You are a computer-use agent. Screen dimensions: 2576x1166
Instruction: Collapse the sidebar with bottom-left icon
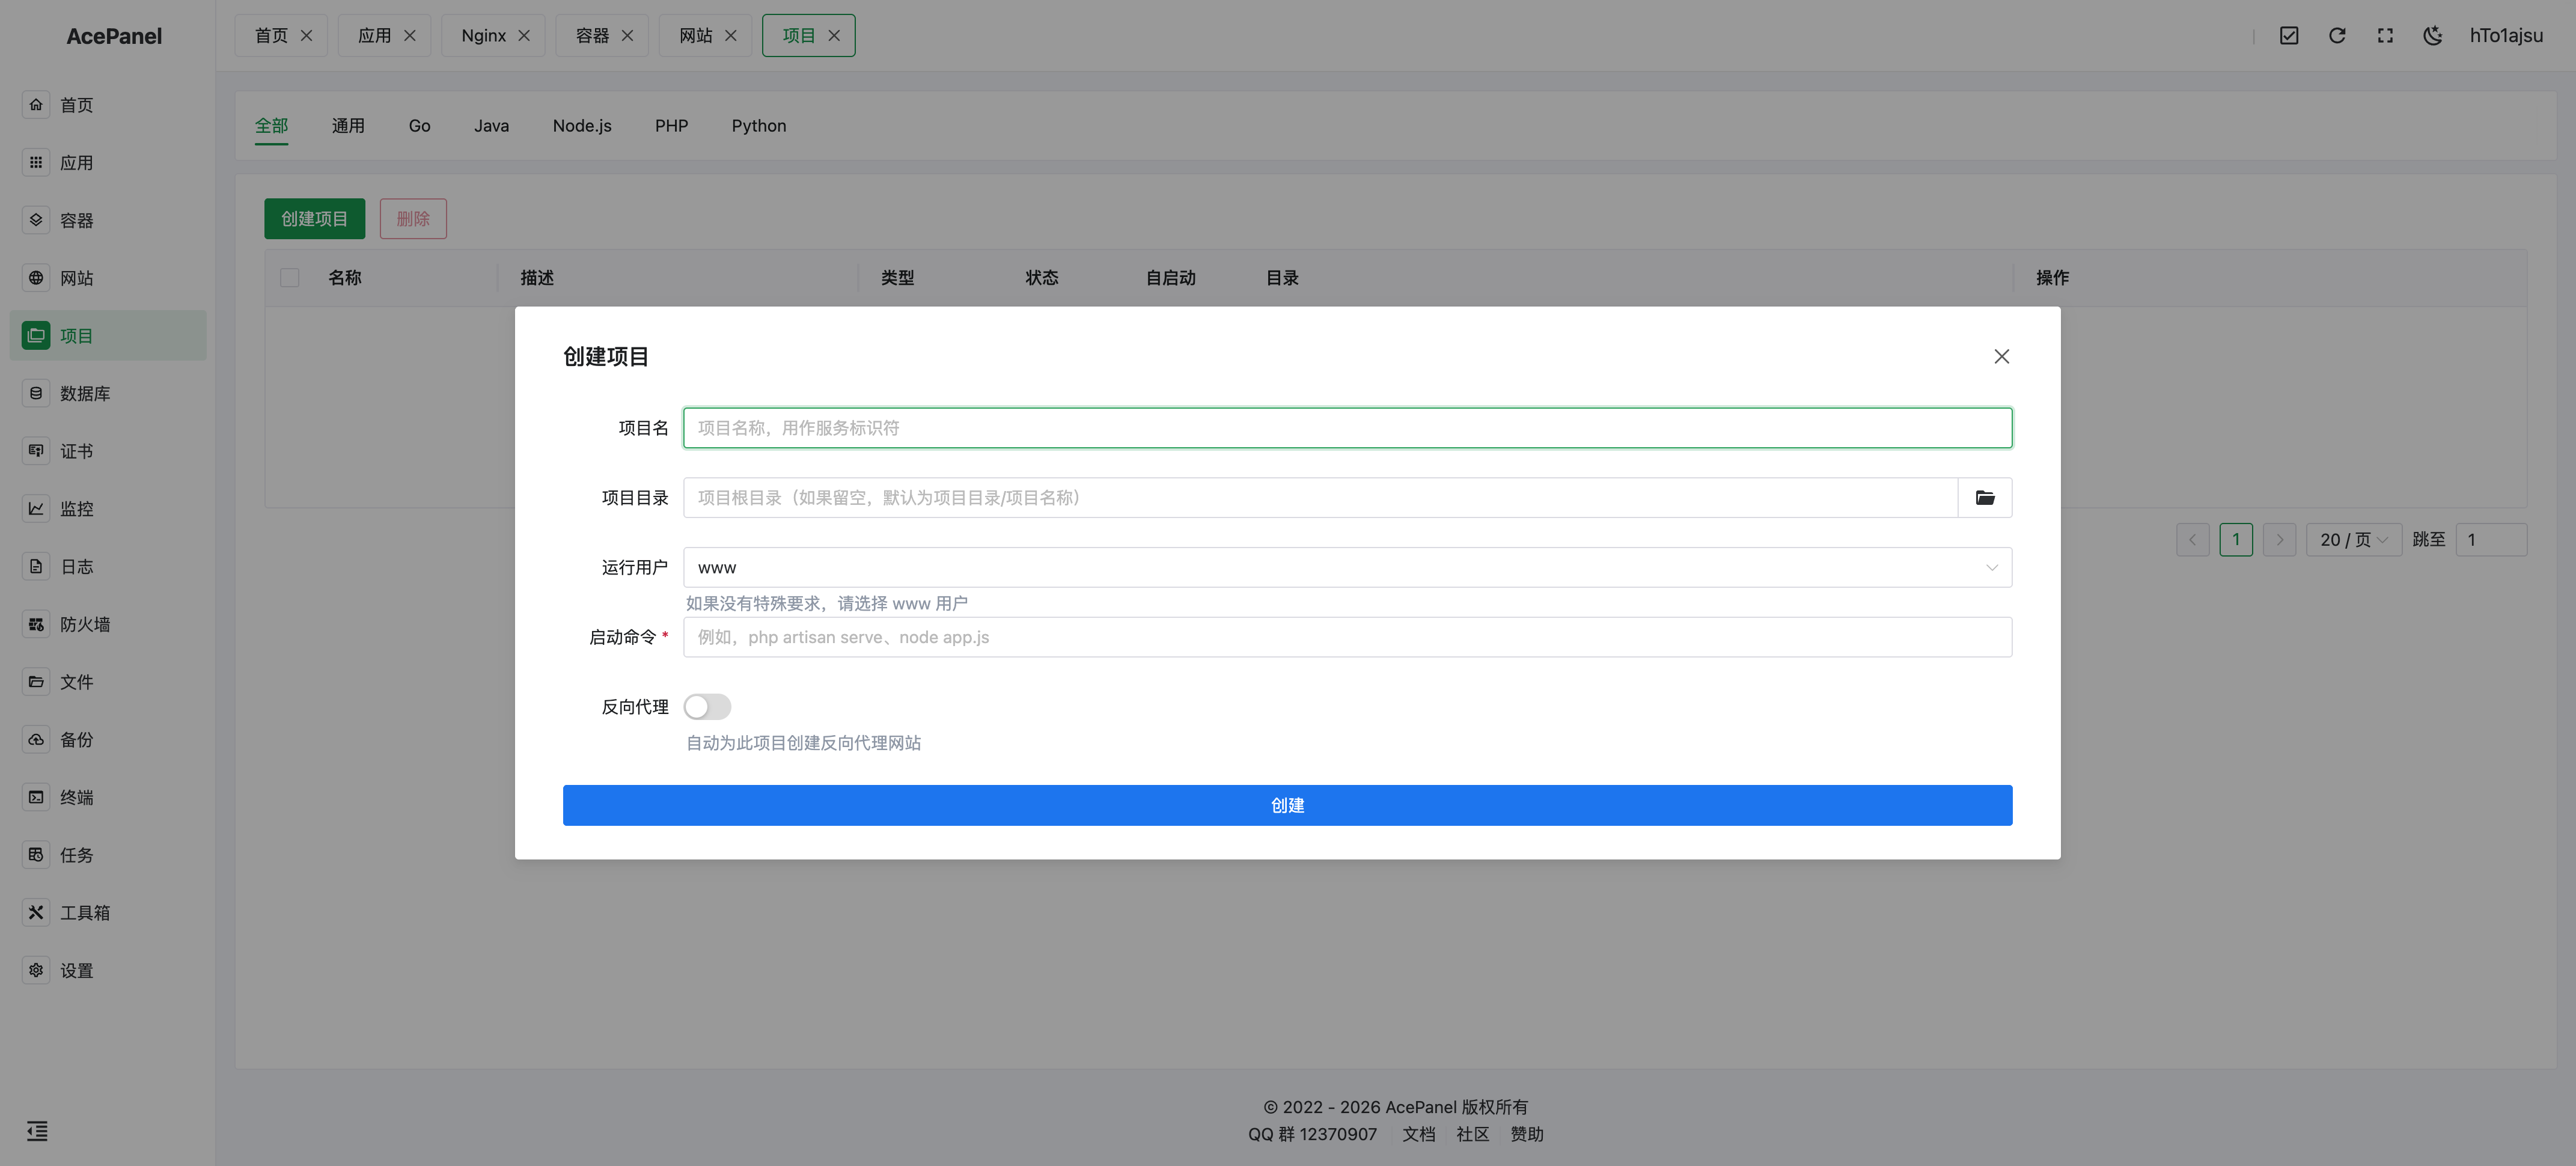(37, 1131)
